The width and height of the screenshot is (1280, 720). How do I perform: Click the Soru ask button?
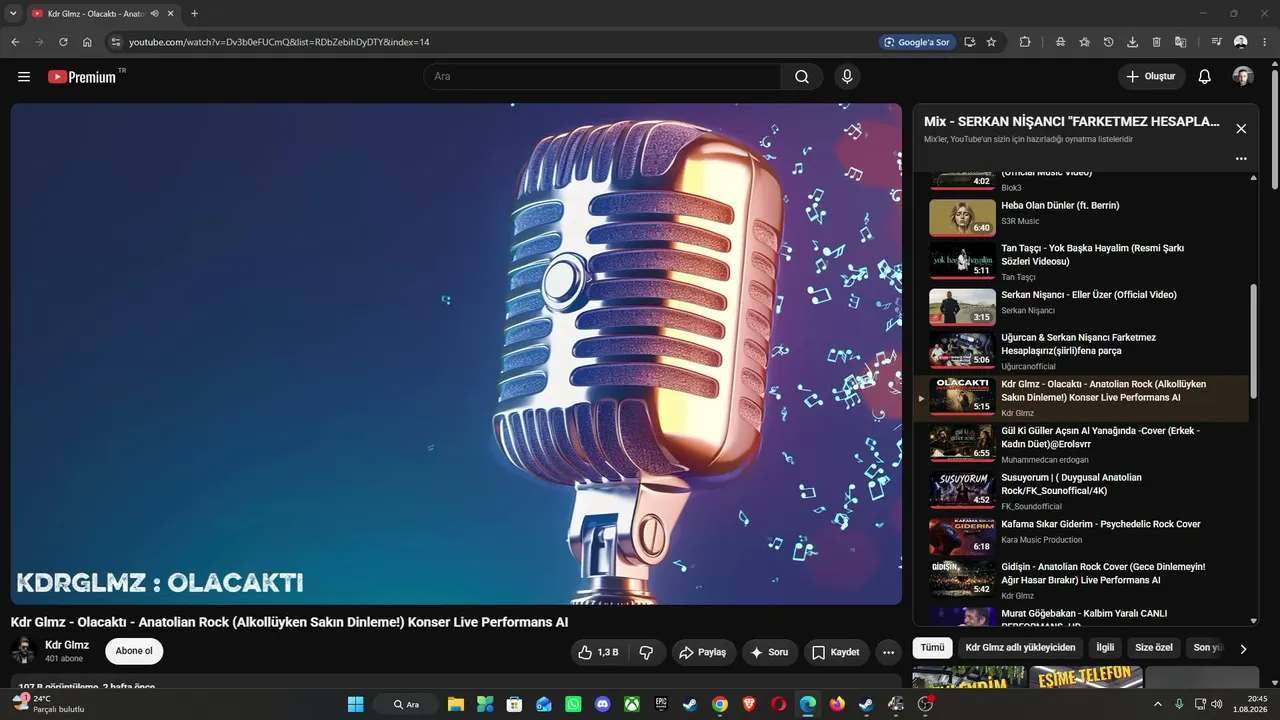coord(770,652)
